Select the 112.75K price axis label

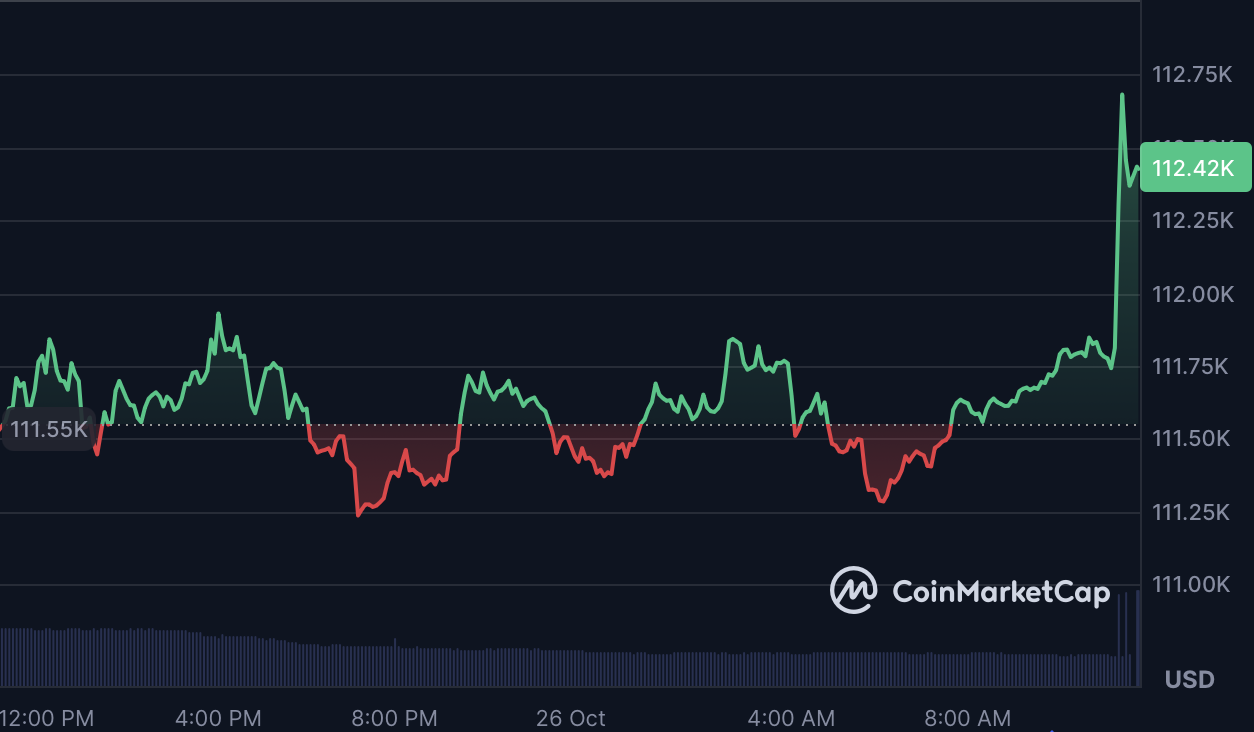1192,75
